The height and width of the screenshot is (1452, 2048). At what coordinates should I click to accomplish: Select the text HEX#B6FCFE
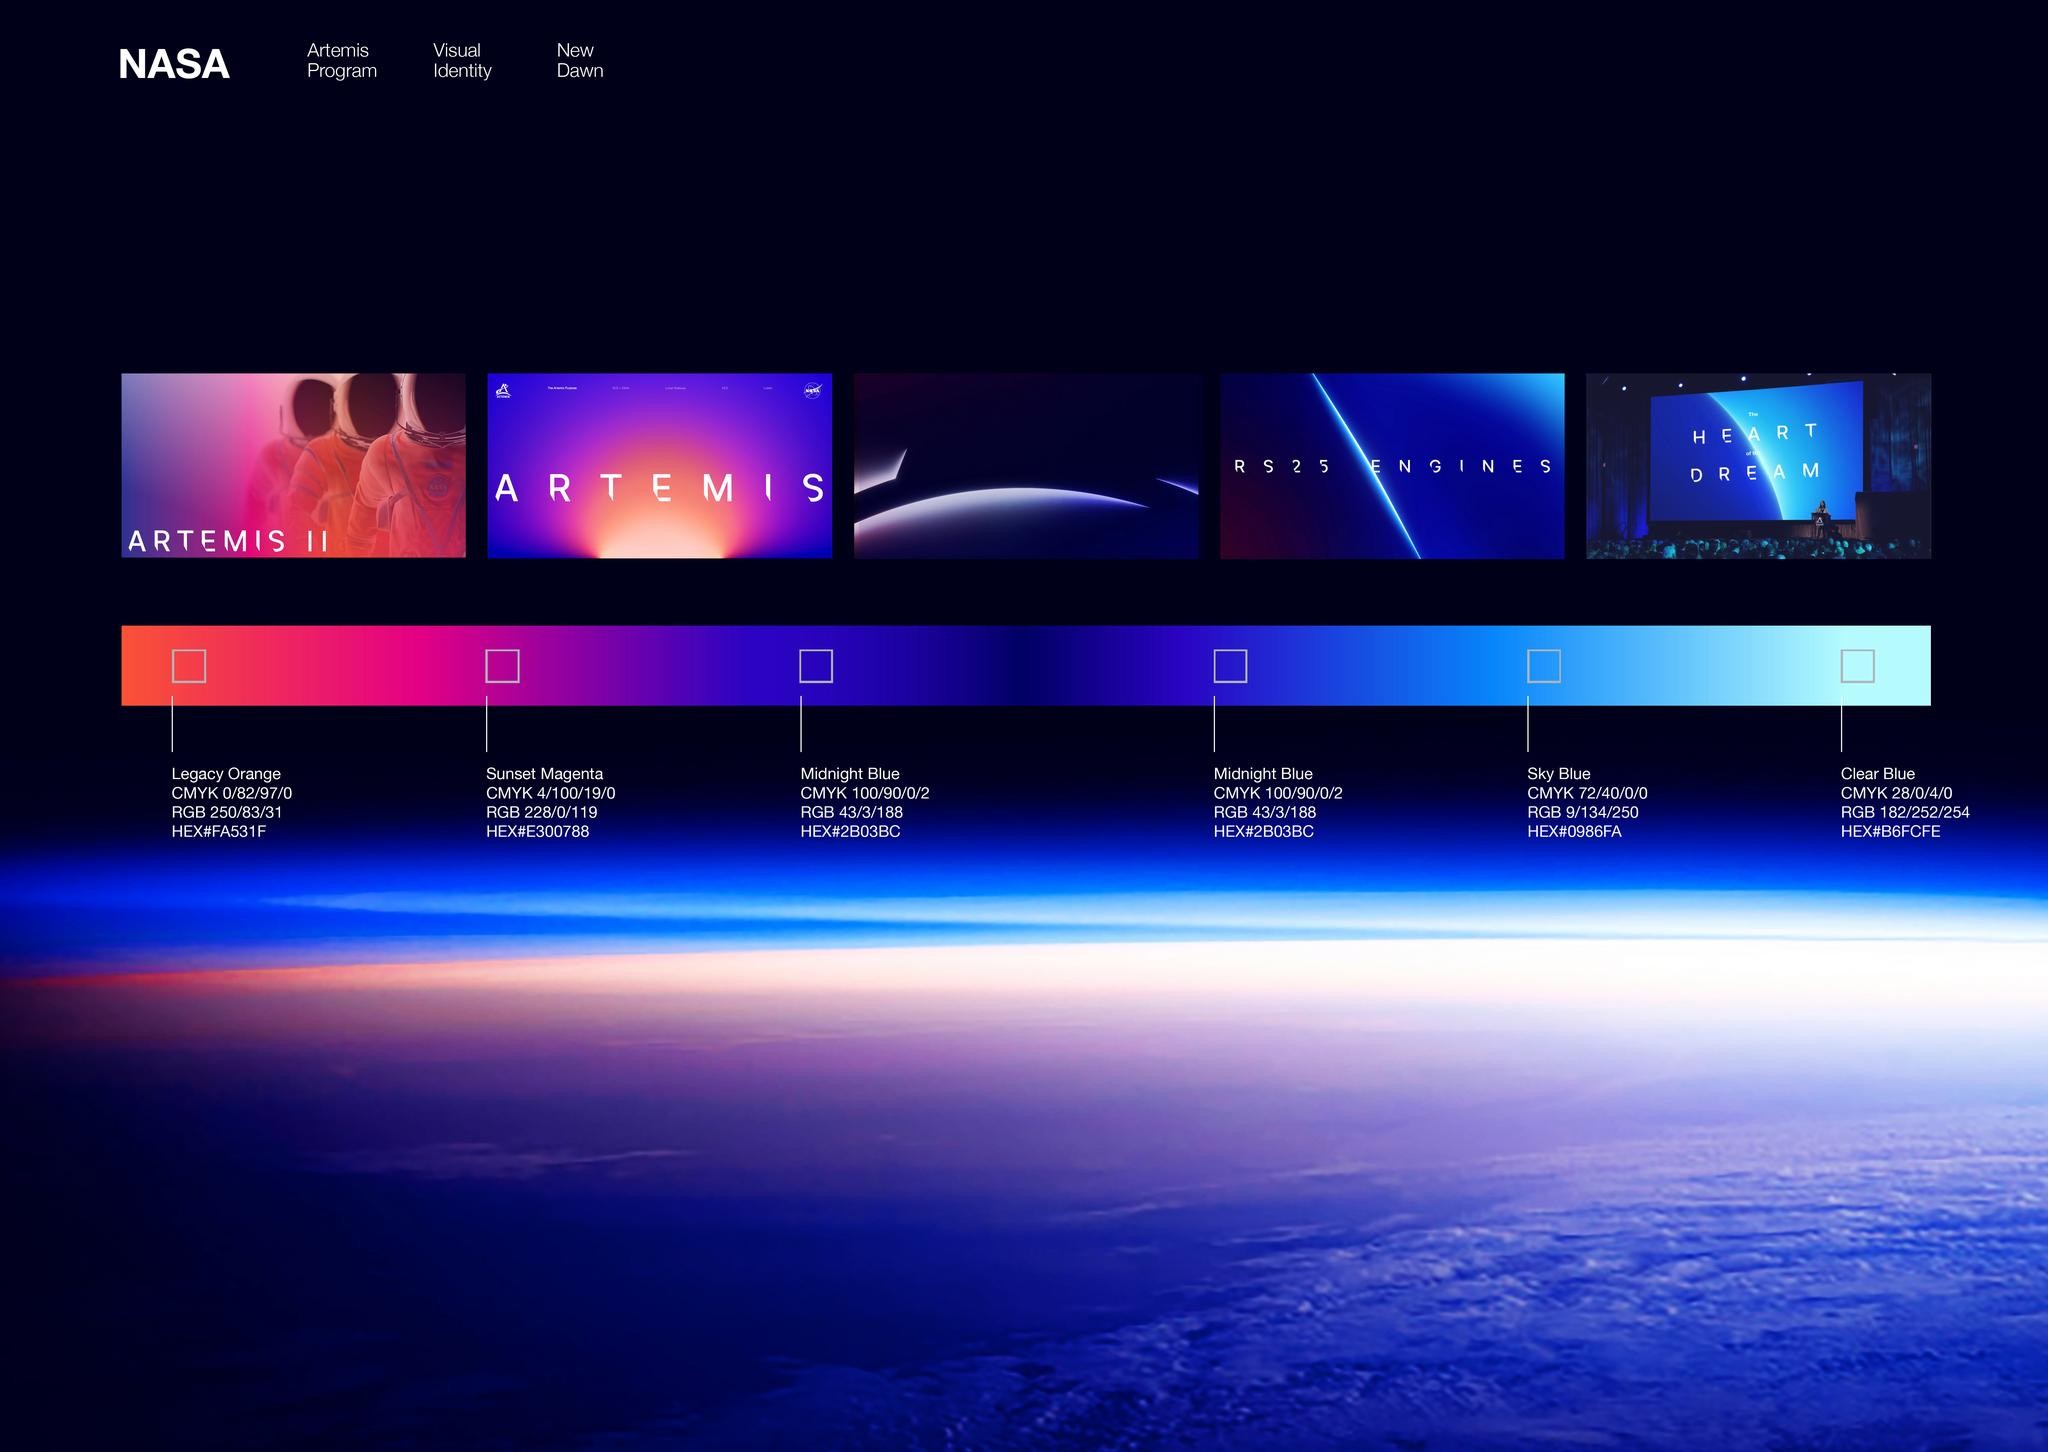(1890, 831)
